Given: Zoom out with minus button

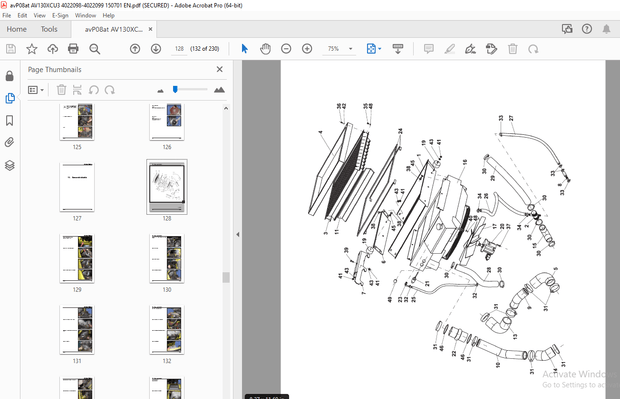Looking at the screenshot, I should [x=286, y=49].
